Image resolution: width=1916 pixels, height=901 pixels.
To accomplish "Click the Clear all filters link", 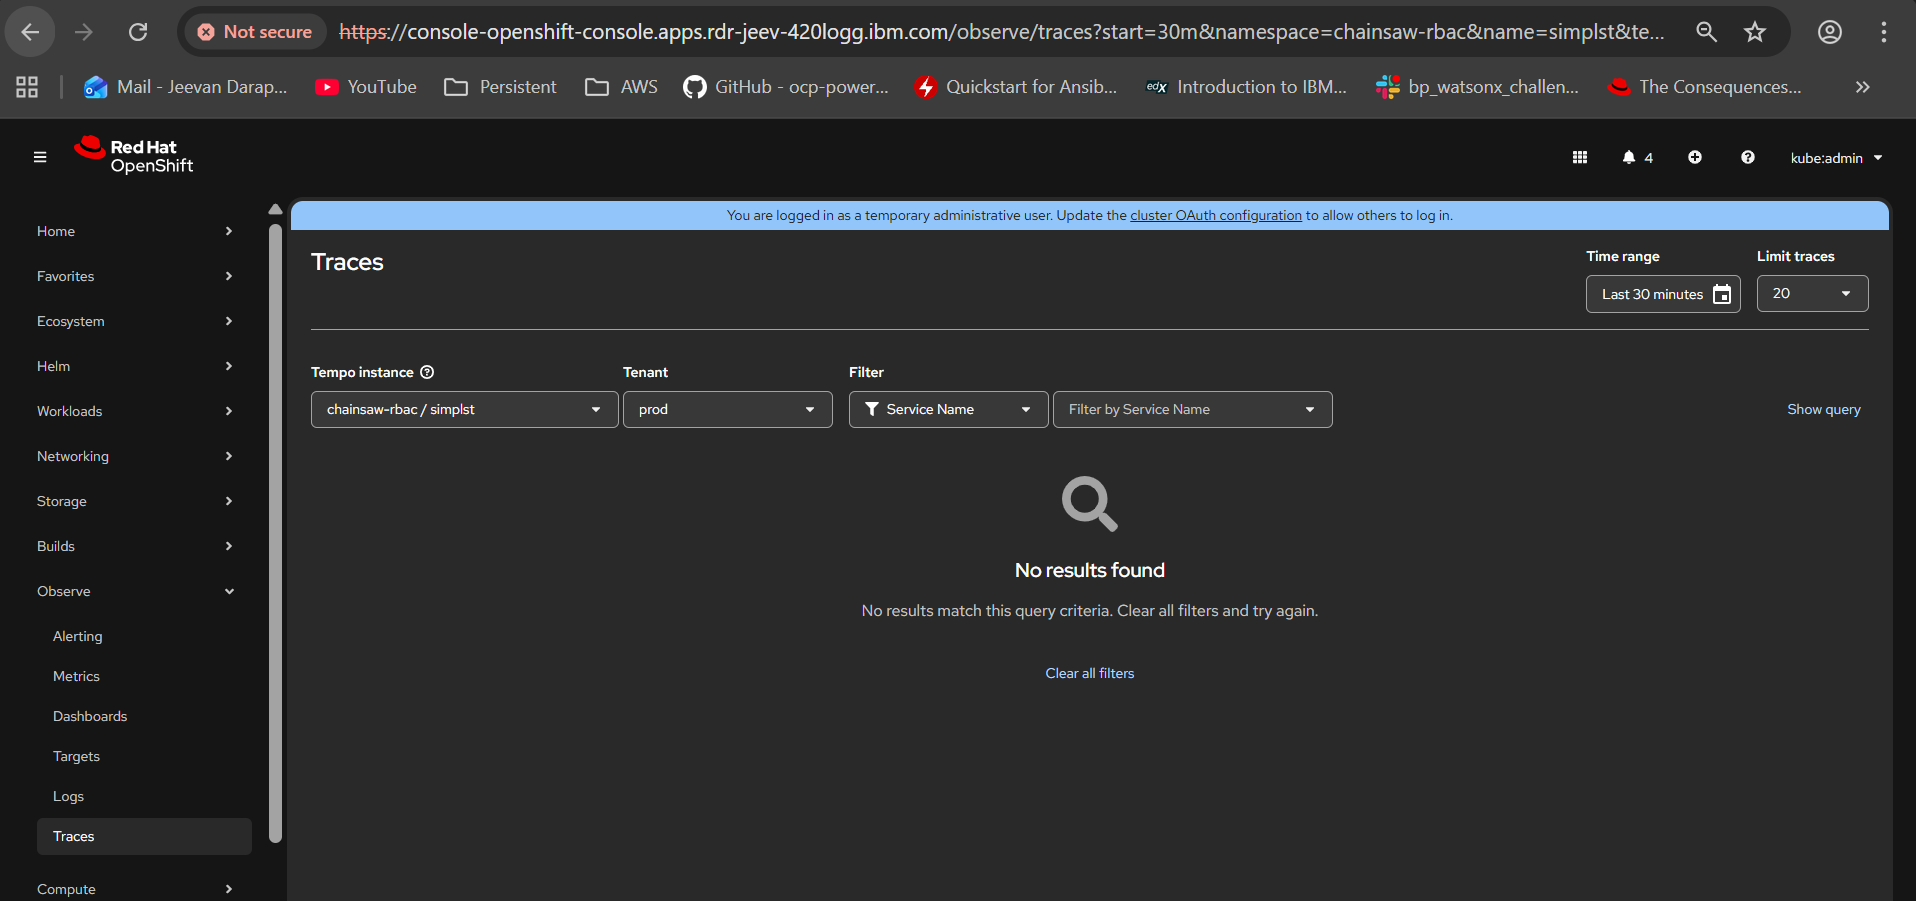I will pyautogui.click(x=1090, y=673).
